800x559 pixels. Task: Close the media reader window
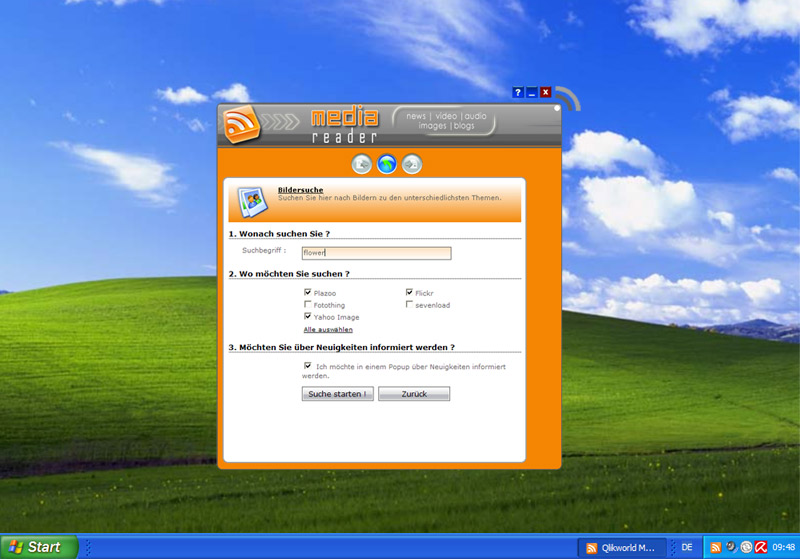545,92
